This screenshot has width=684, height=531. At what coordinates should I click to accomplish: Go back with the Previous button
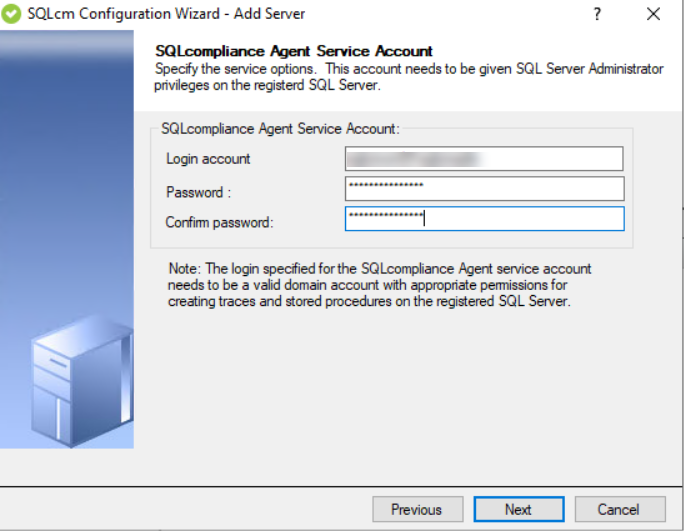417,509
